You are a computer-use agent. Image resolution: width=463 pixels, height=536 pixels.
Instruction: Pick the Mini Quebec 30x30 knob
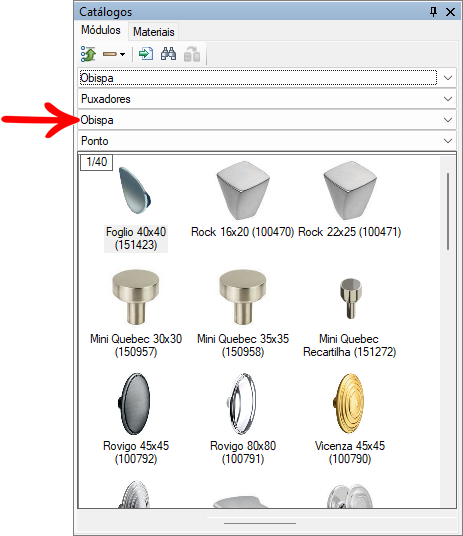[x=136, y=313]
